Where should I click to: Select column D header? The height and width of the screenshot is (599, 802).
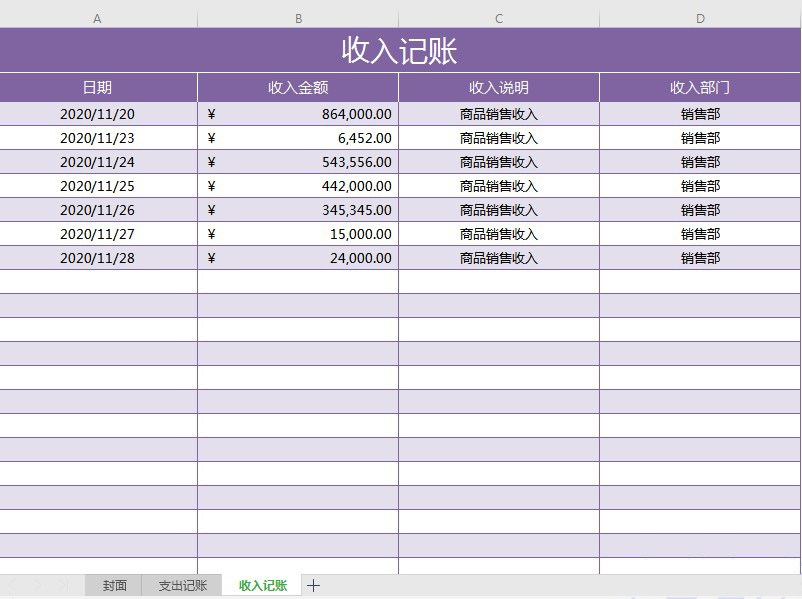click(x=700, y=19)
